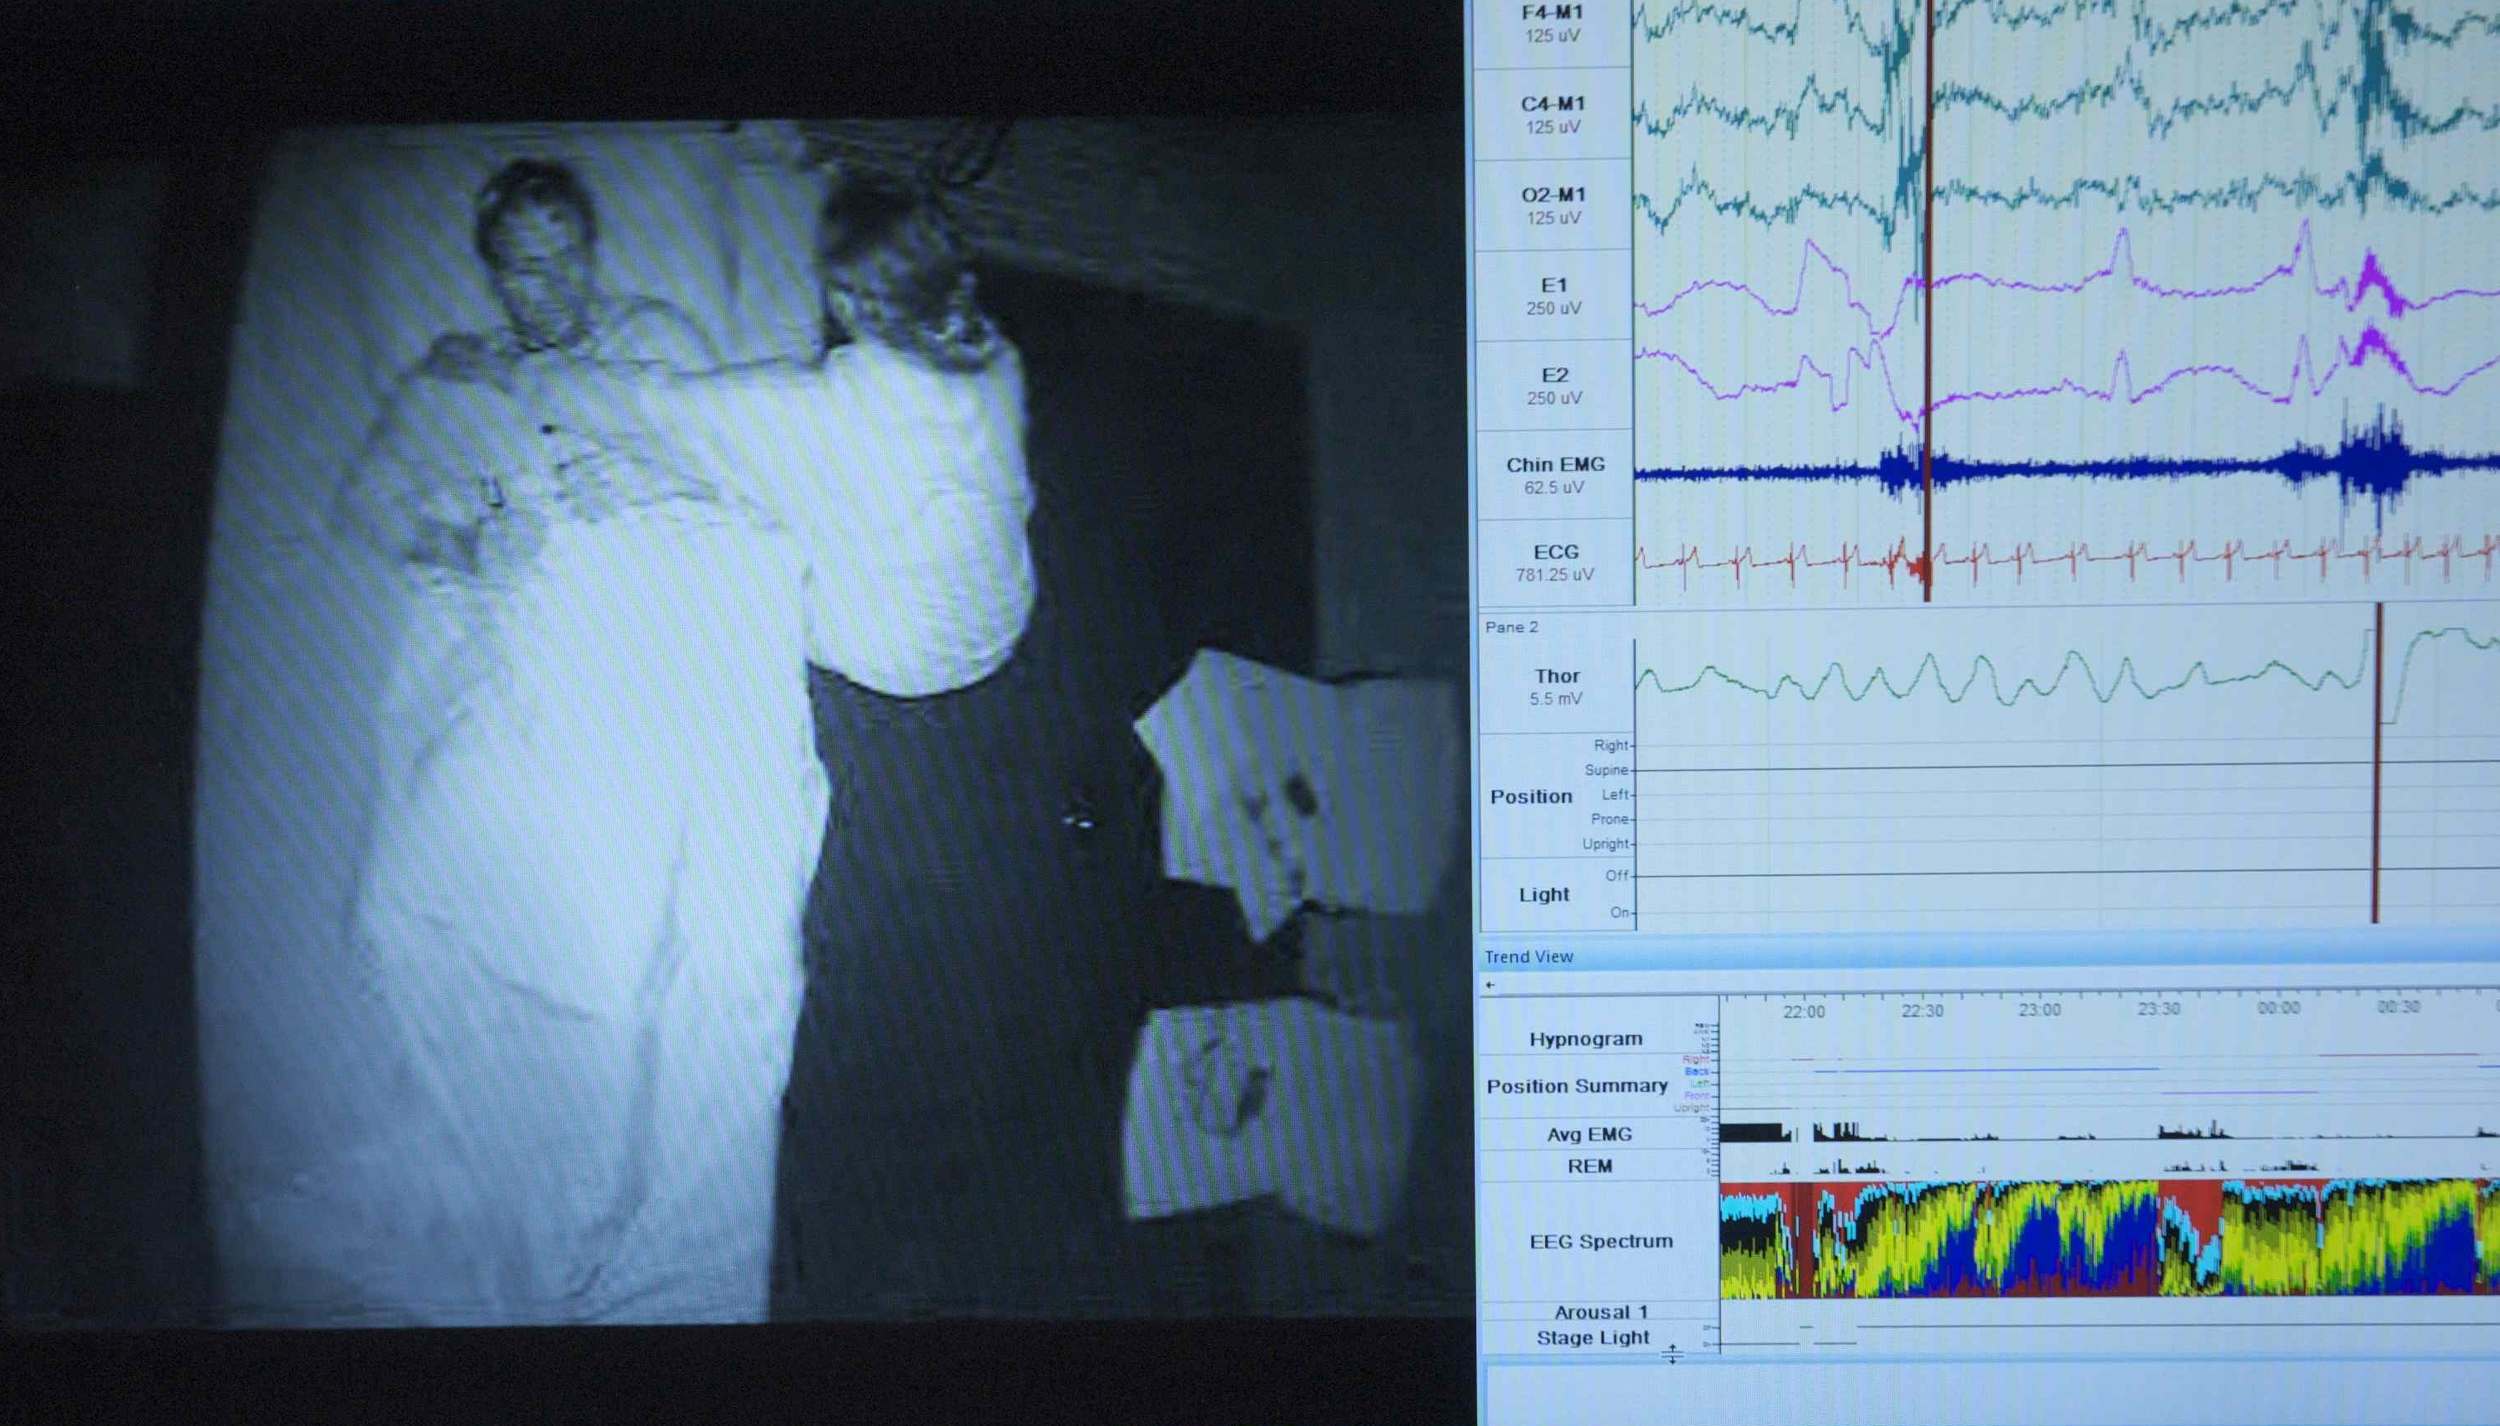Click the Hypnogram trend label
This screenshot has width=2500, height=1426.
1585,1040
